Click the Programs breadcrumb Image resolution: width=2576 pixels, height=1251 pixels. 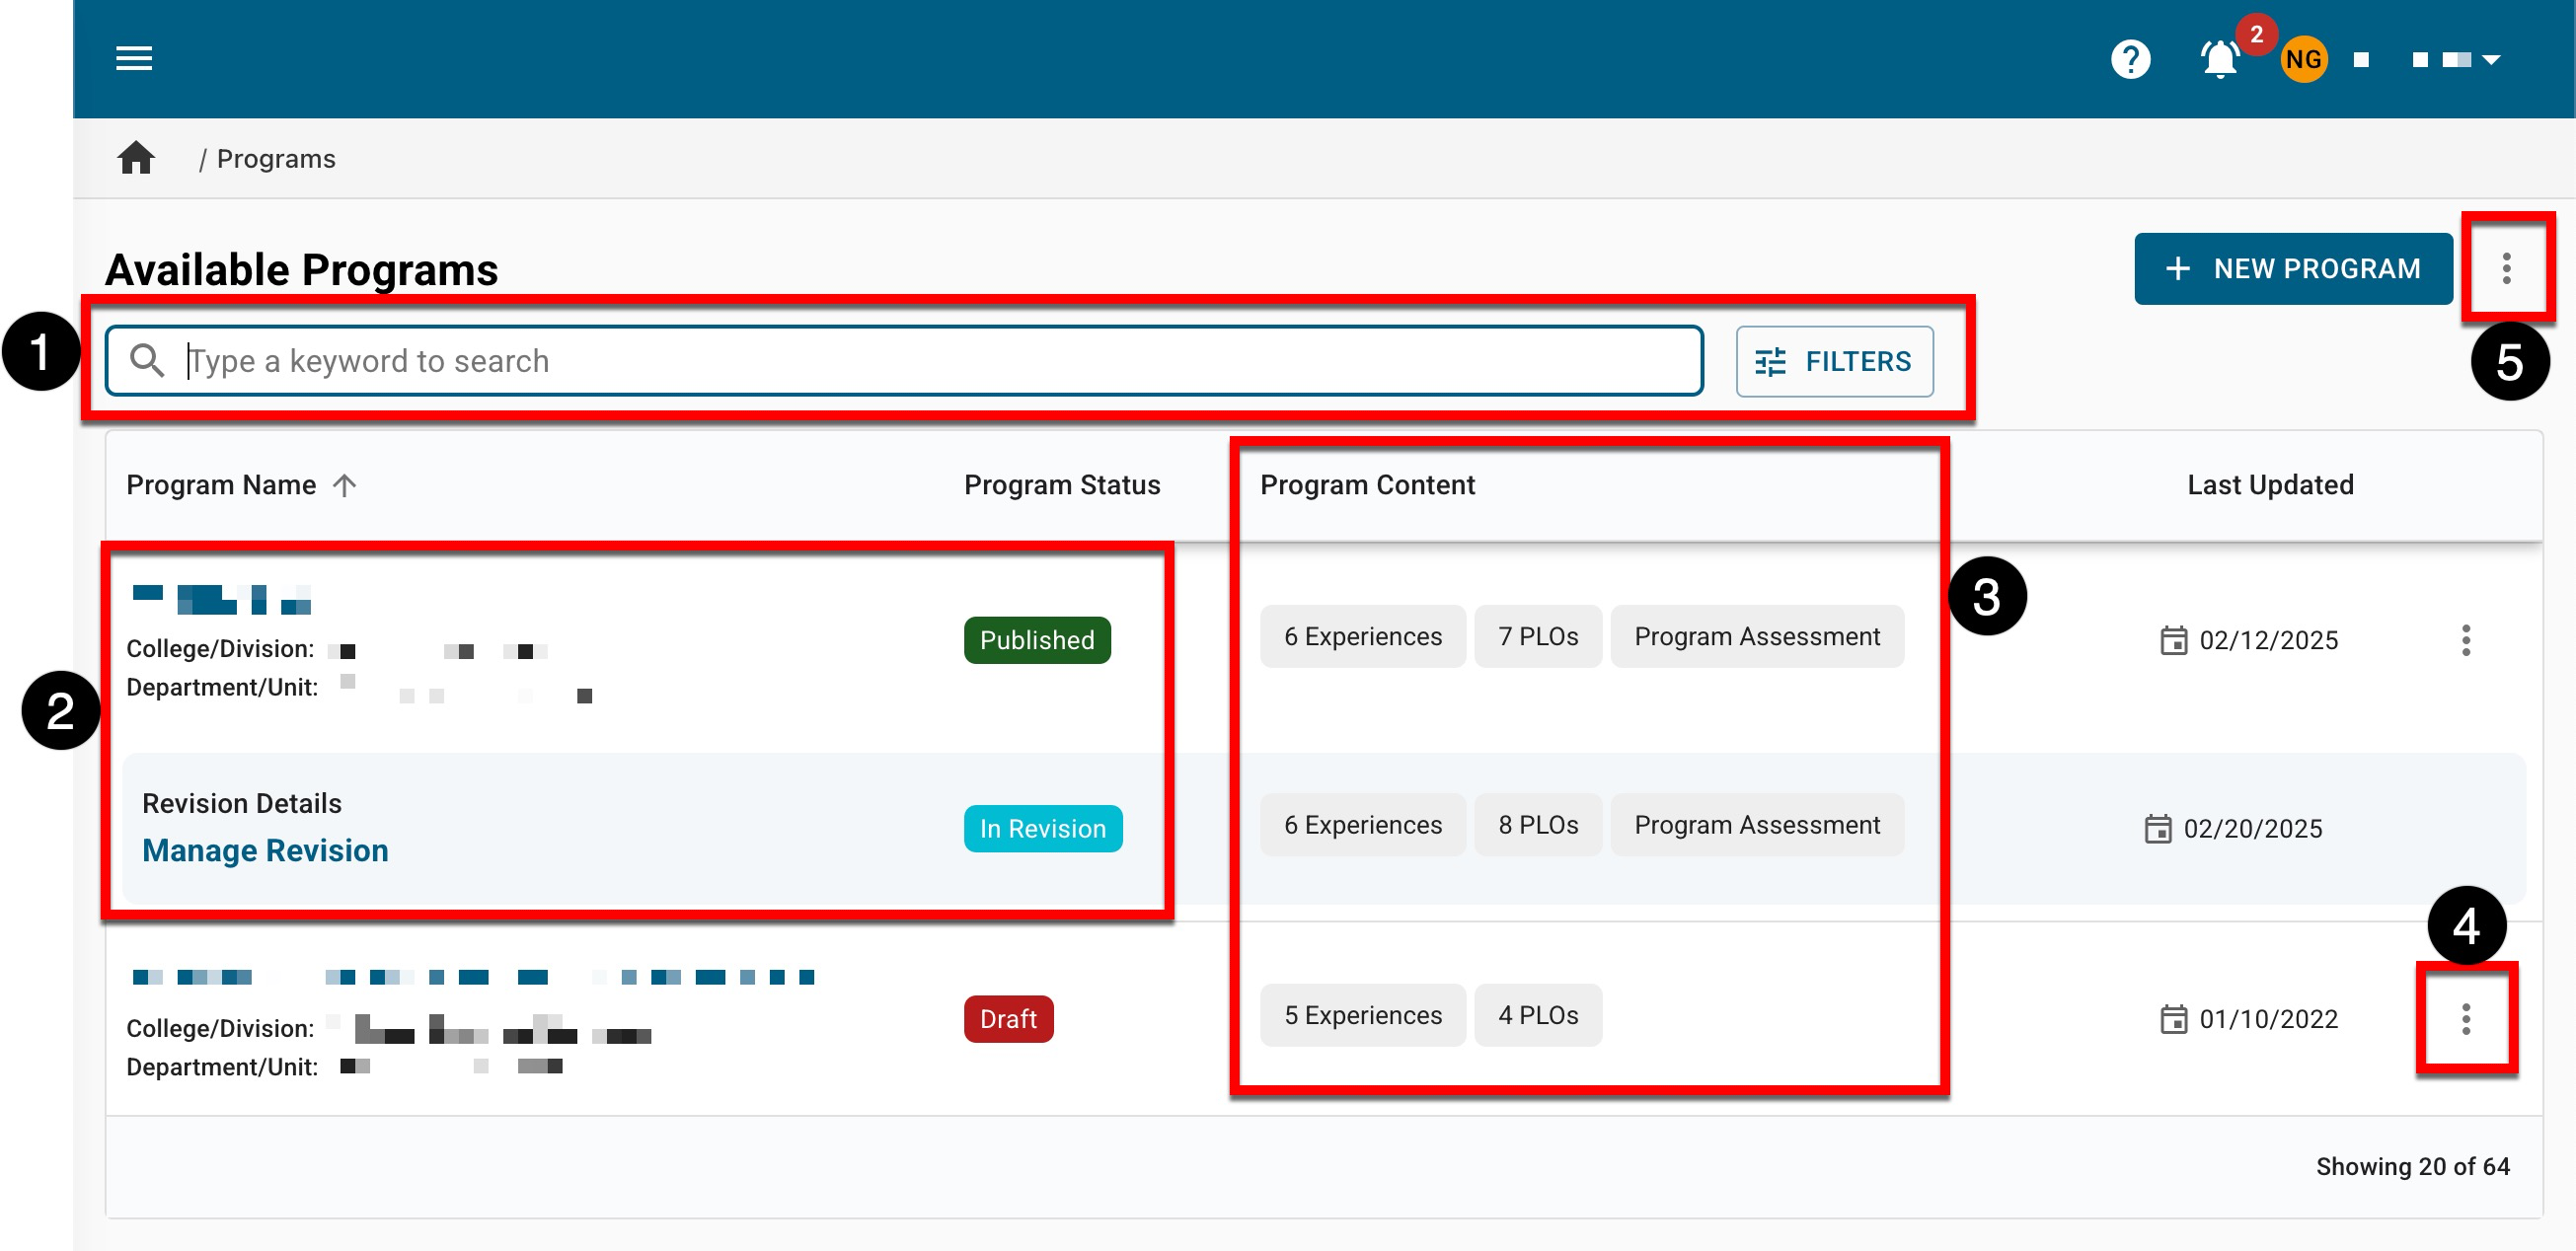[x=276, y=159]
